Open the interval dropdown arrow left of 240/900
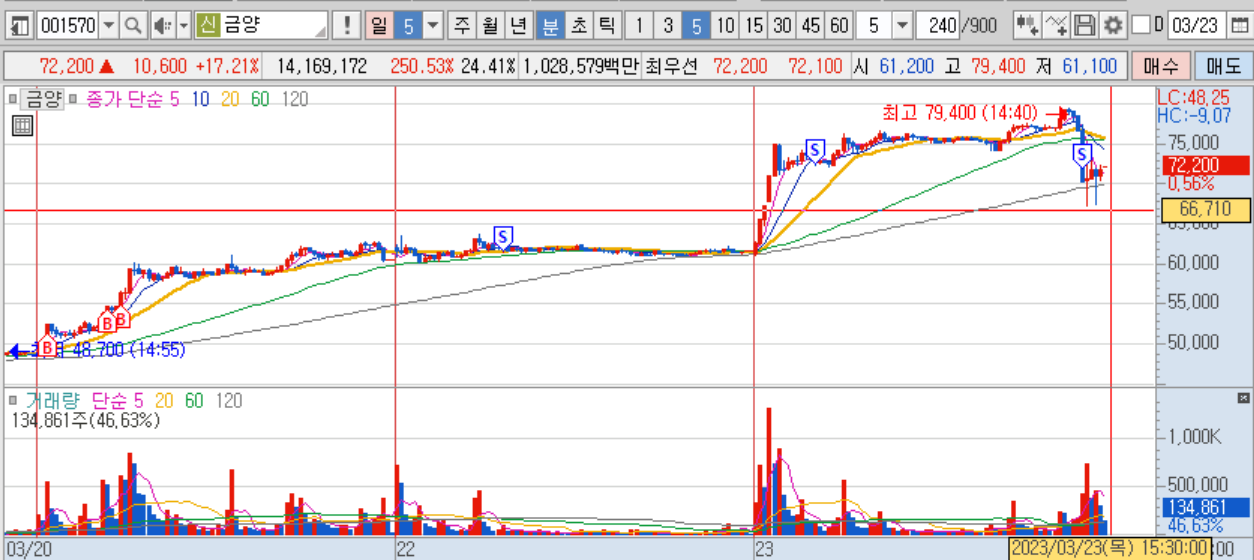Image resolution: width=1254 pixels, height=560 pixels. (902, 25)
